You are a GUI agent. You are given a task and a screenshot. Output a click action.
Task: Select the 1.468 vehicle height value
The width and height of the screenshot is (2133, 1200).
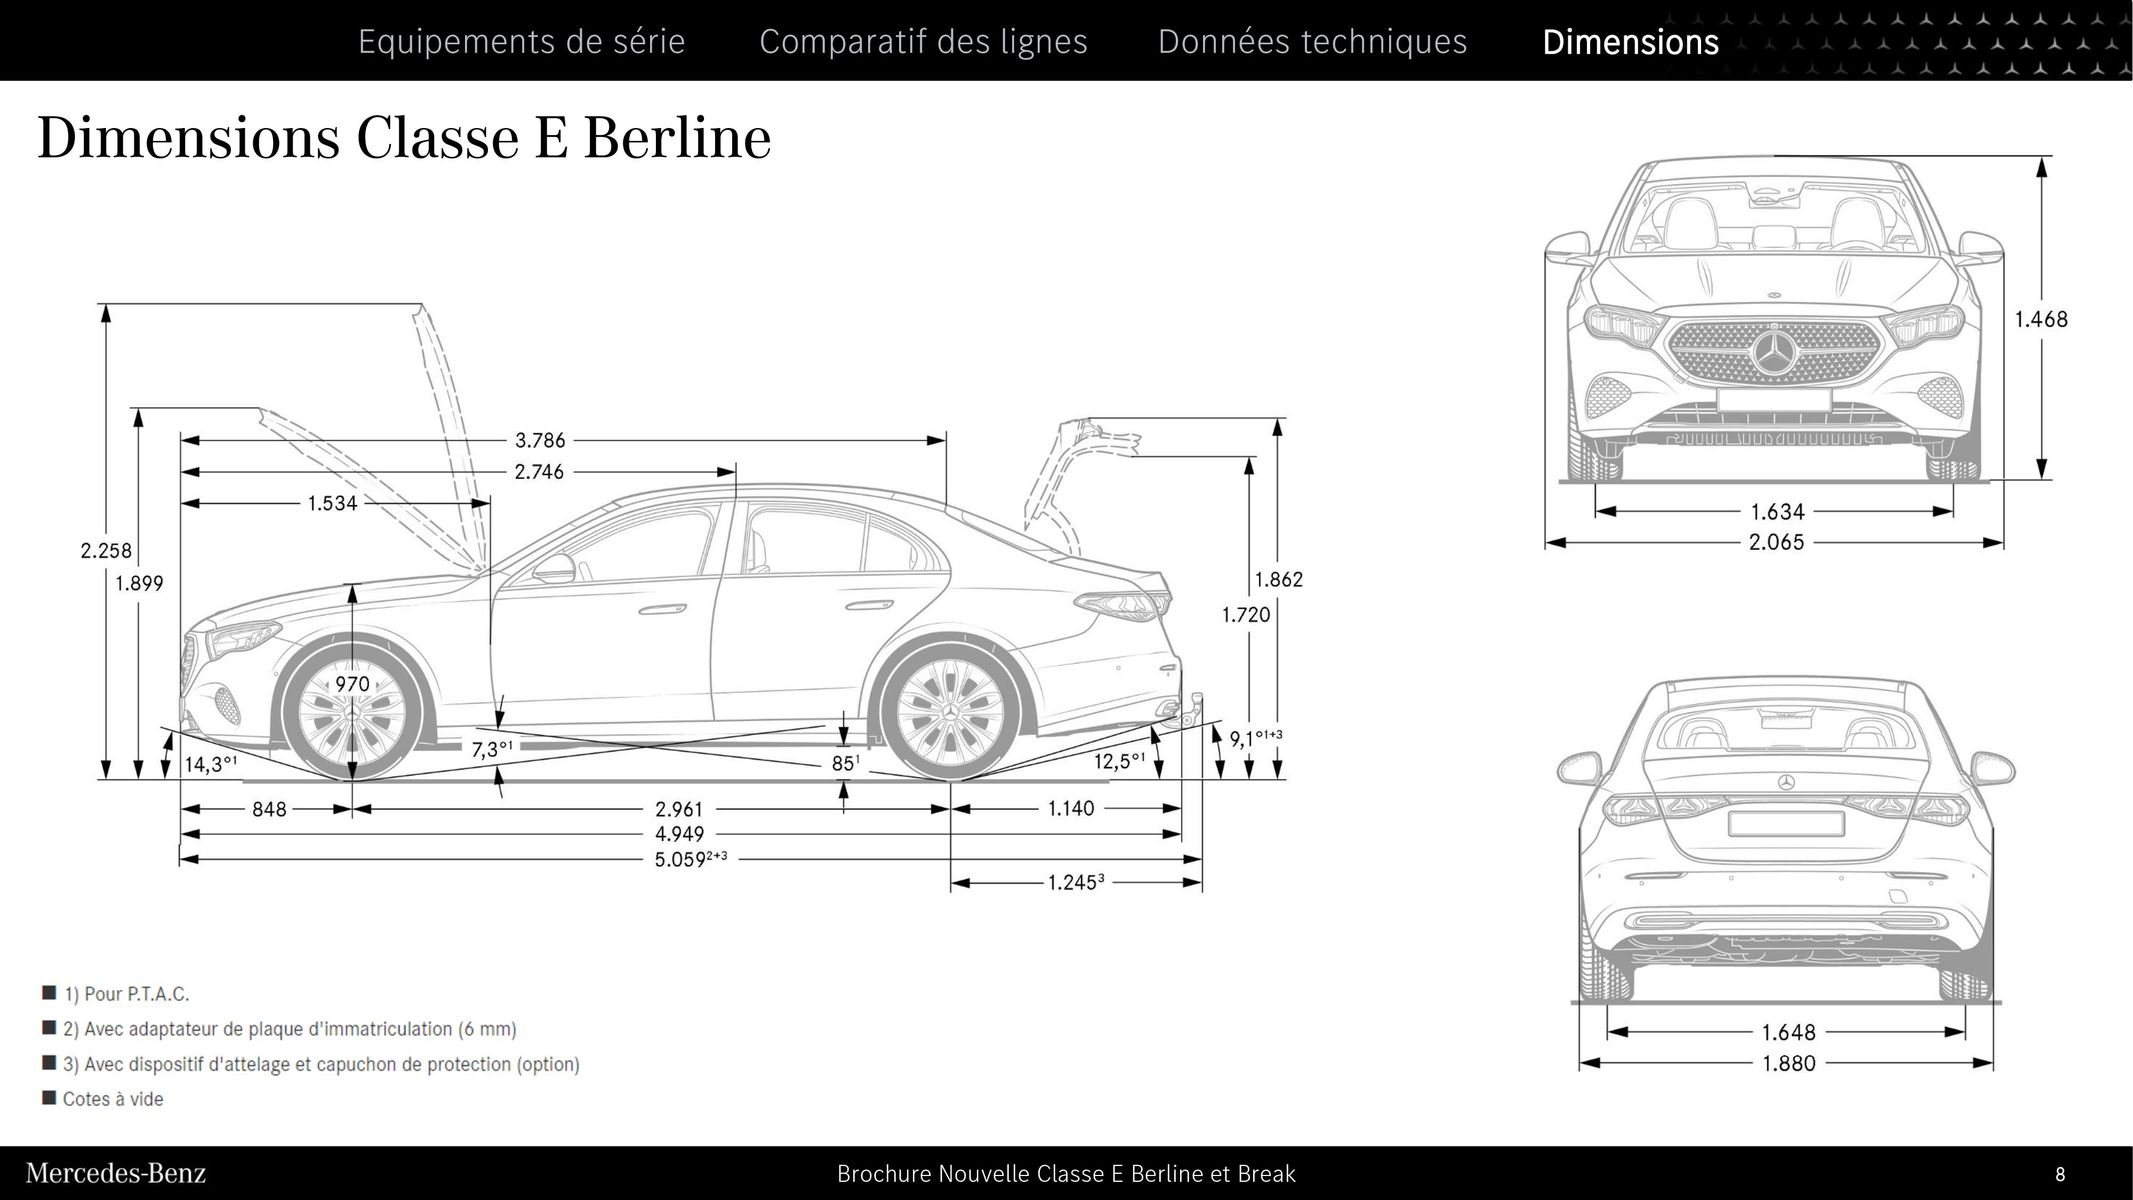(x=2041, y=319)
